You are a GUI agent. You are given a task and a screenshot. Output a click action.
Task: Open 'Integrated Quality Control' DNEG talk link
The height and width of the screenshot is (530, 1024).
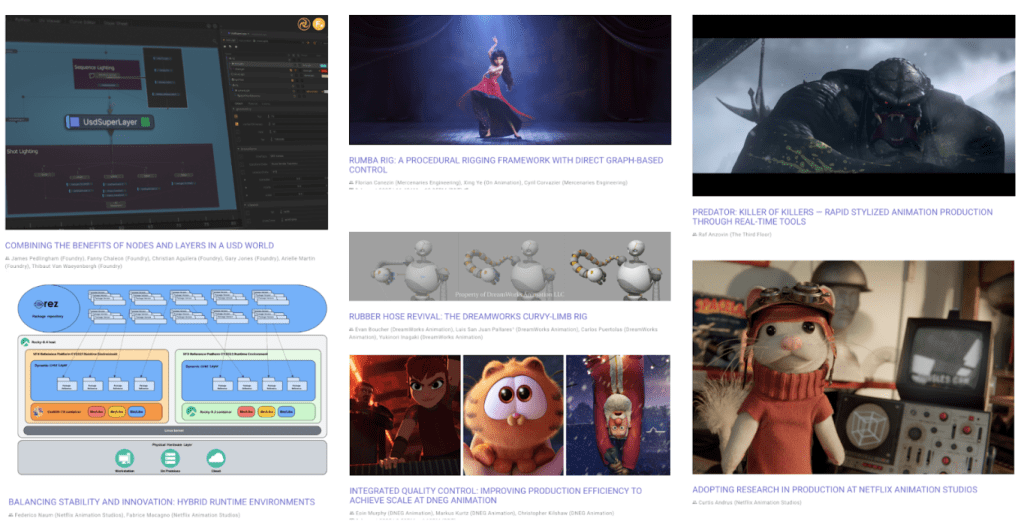495,496
